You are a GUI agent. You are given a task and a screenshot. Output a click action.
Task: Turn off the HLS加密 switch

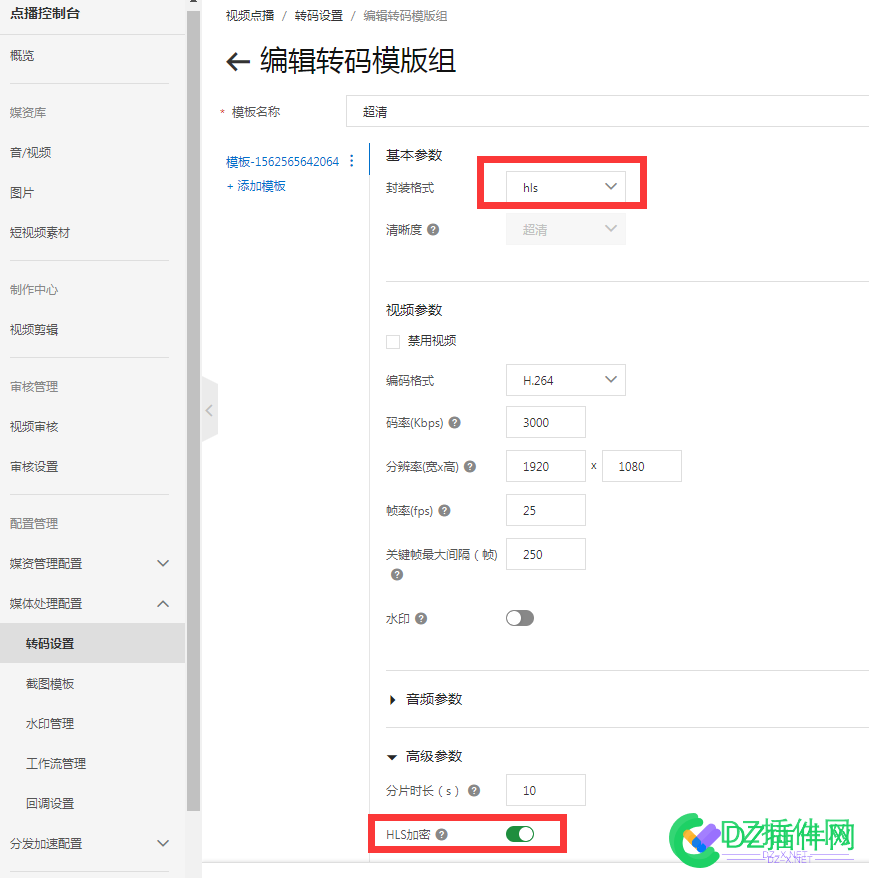pyautogui.click(x=520, y=834)
